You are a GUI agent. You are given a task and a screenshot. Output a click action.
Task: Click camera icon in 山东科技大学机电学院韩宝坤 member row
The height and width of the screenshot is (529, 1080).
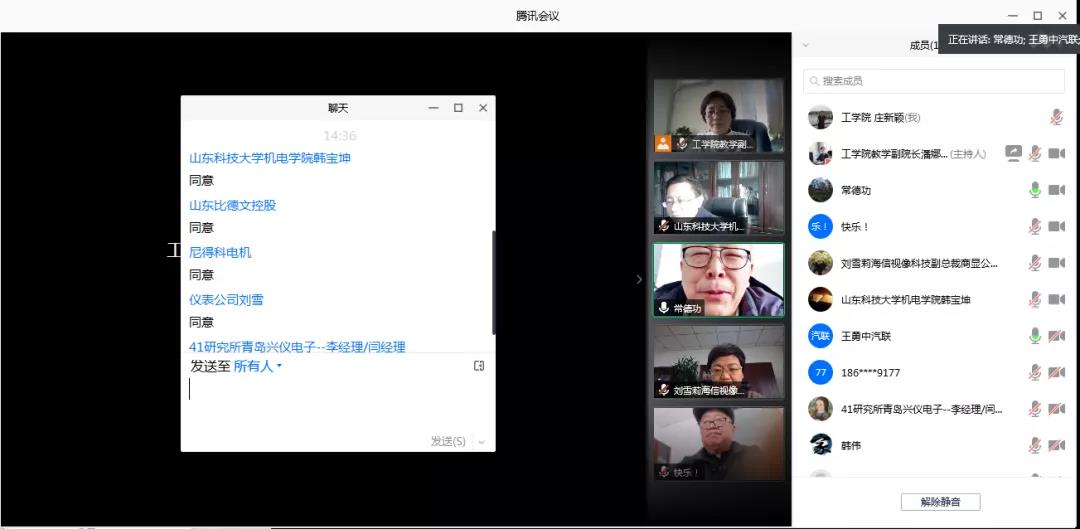1057,300
